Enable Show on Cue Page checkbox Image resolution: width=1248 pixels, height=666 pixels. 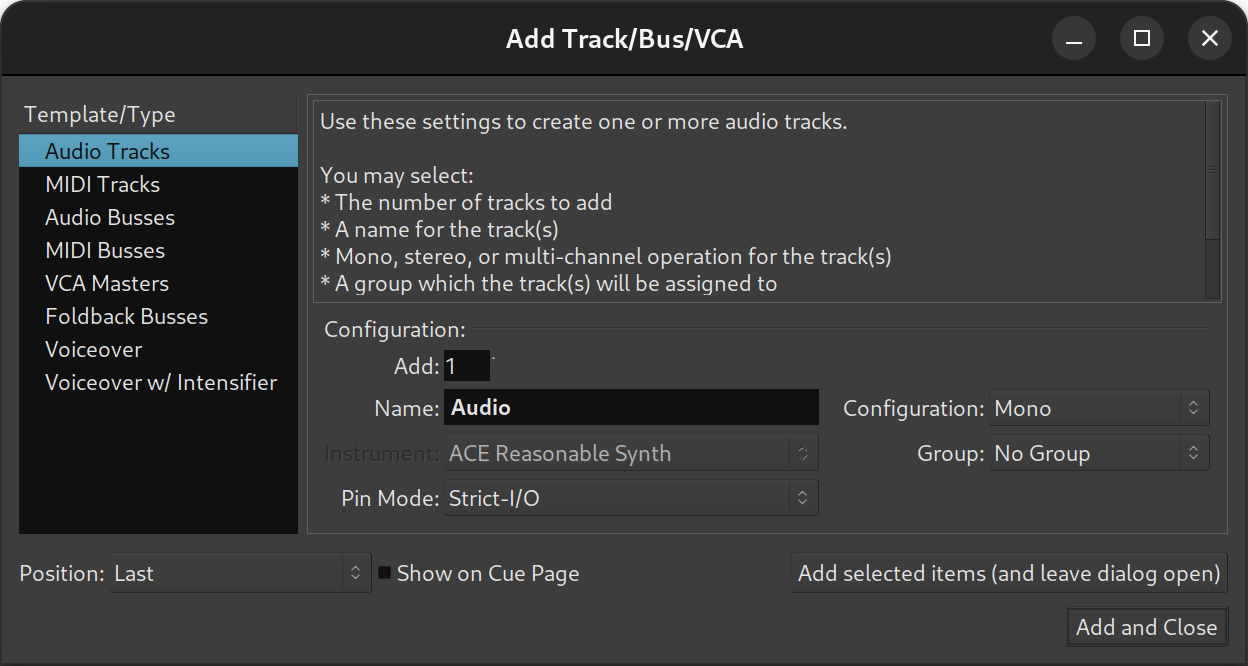click(x=385, y=574)
